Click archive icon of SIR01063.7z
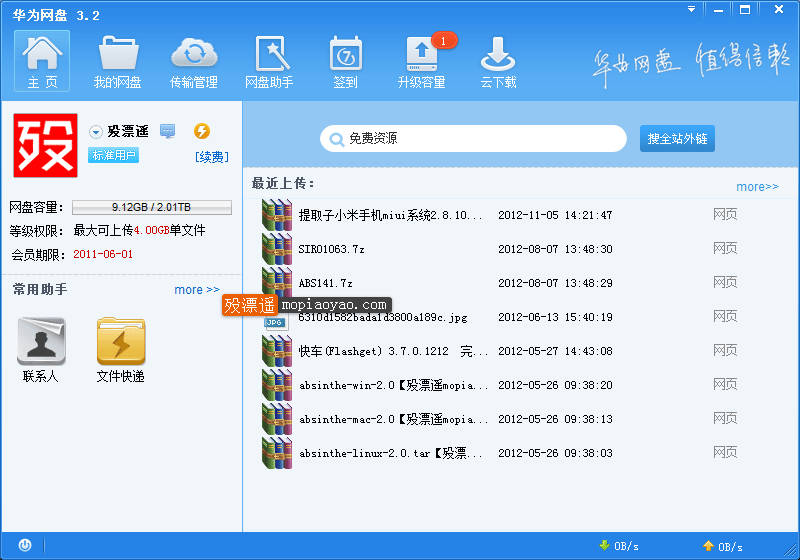The image size is (800, 560). point(277,249)
